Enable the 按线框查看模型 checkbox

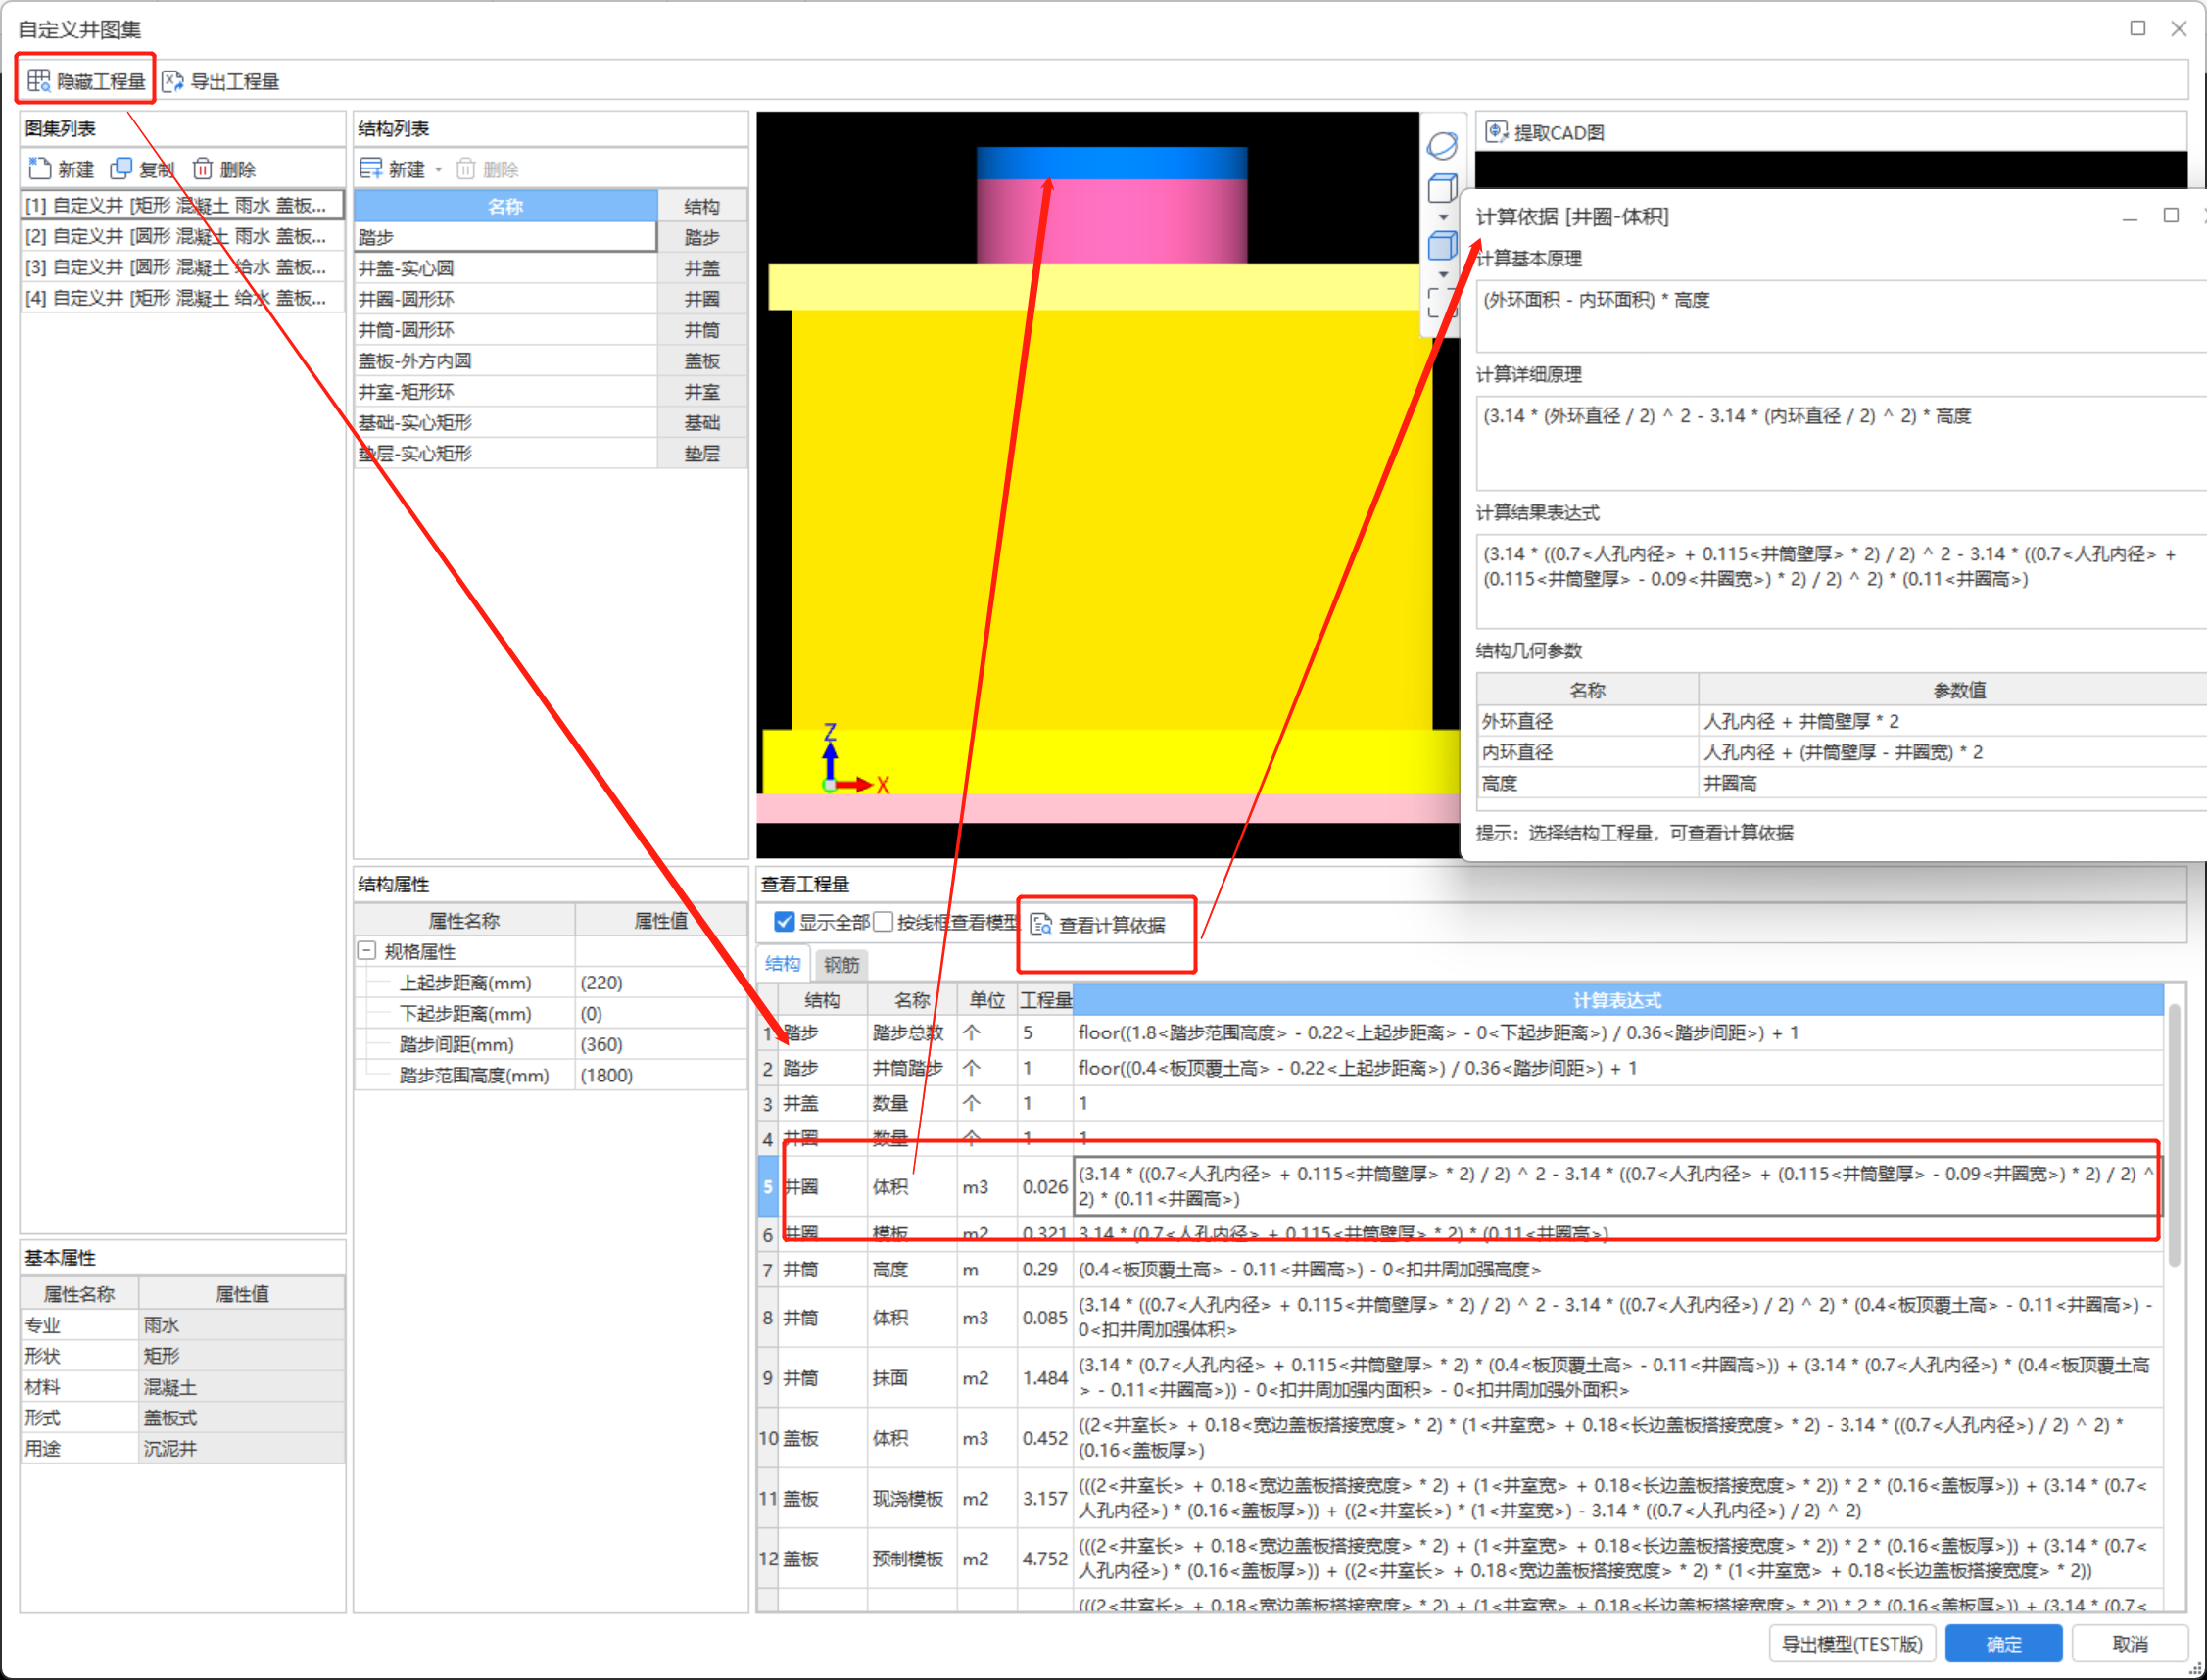[x=884, y=922]
